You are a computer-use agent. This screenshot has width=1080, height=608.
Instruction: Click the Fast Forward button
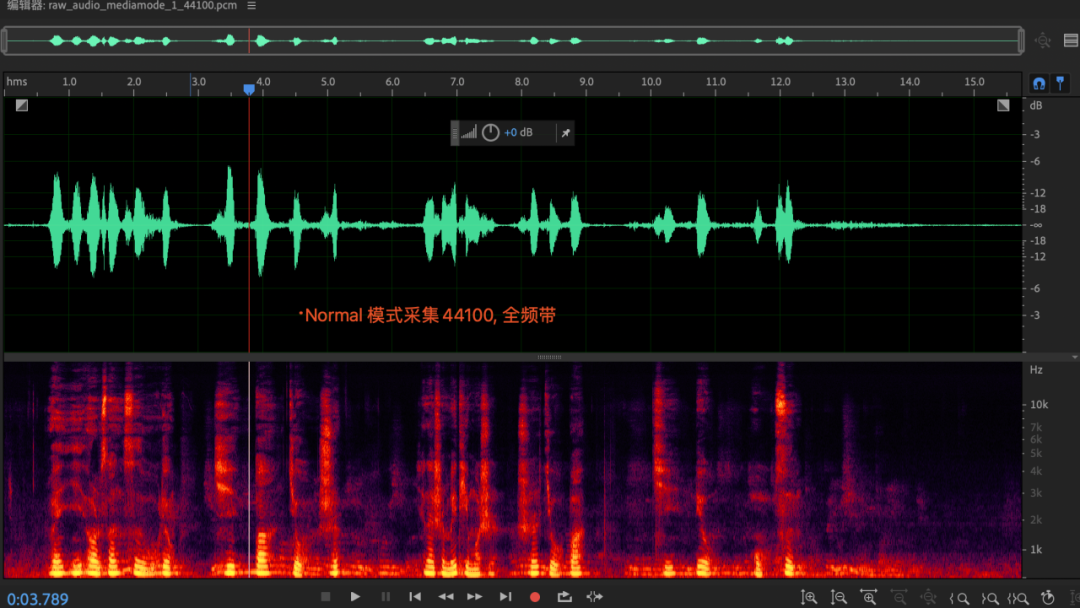pyautogui.click(x=475, y=597)
